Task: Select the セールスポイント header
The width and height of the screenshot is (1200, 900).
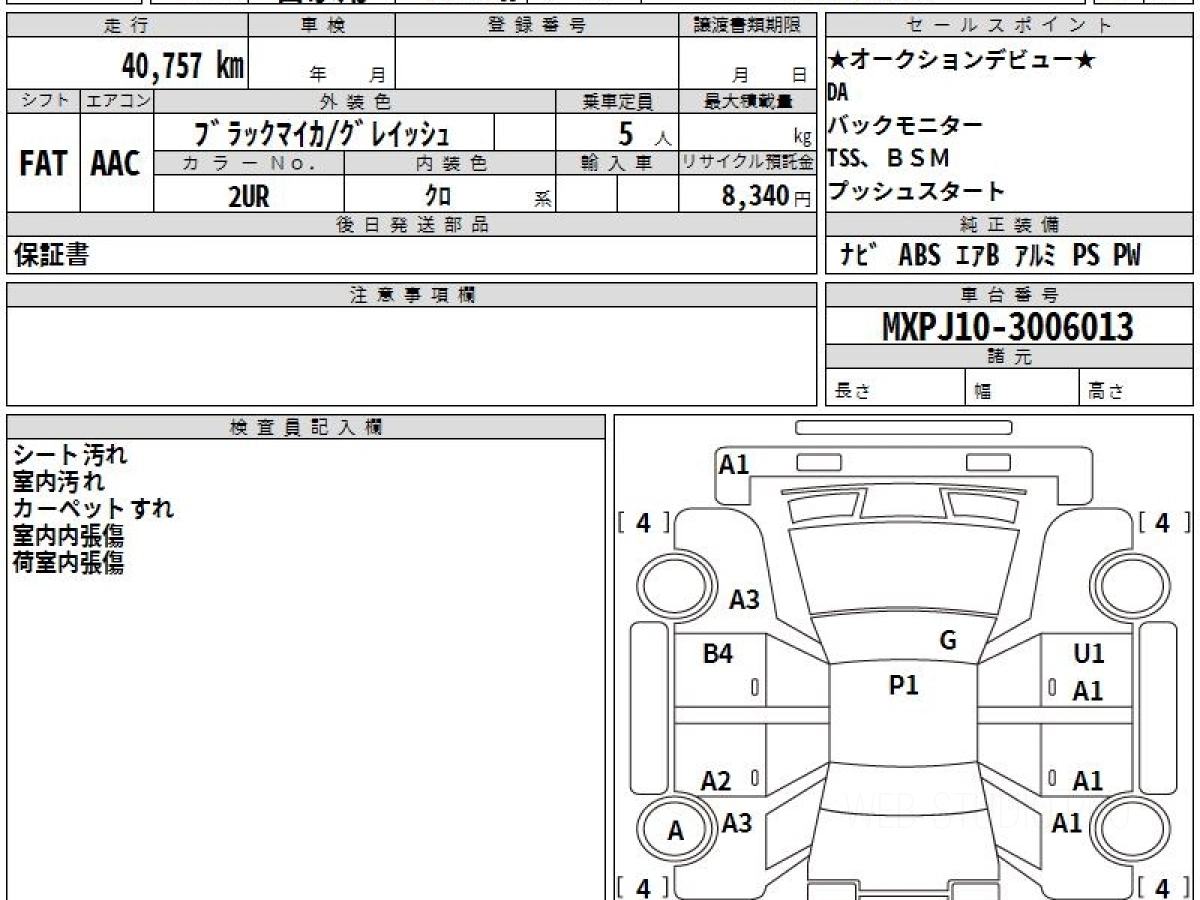Action: (x=1009, y=26)
